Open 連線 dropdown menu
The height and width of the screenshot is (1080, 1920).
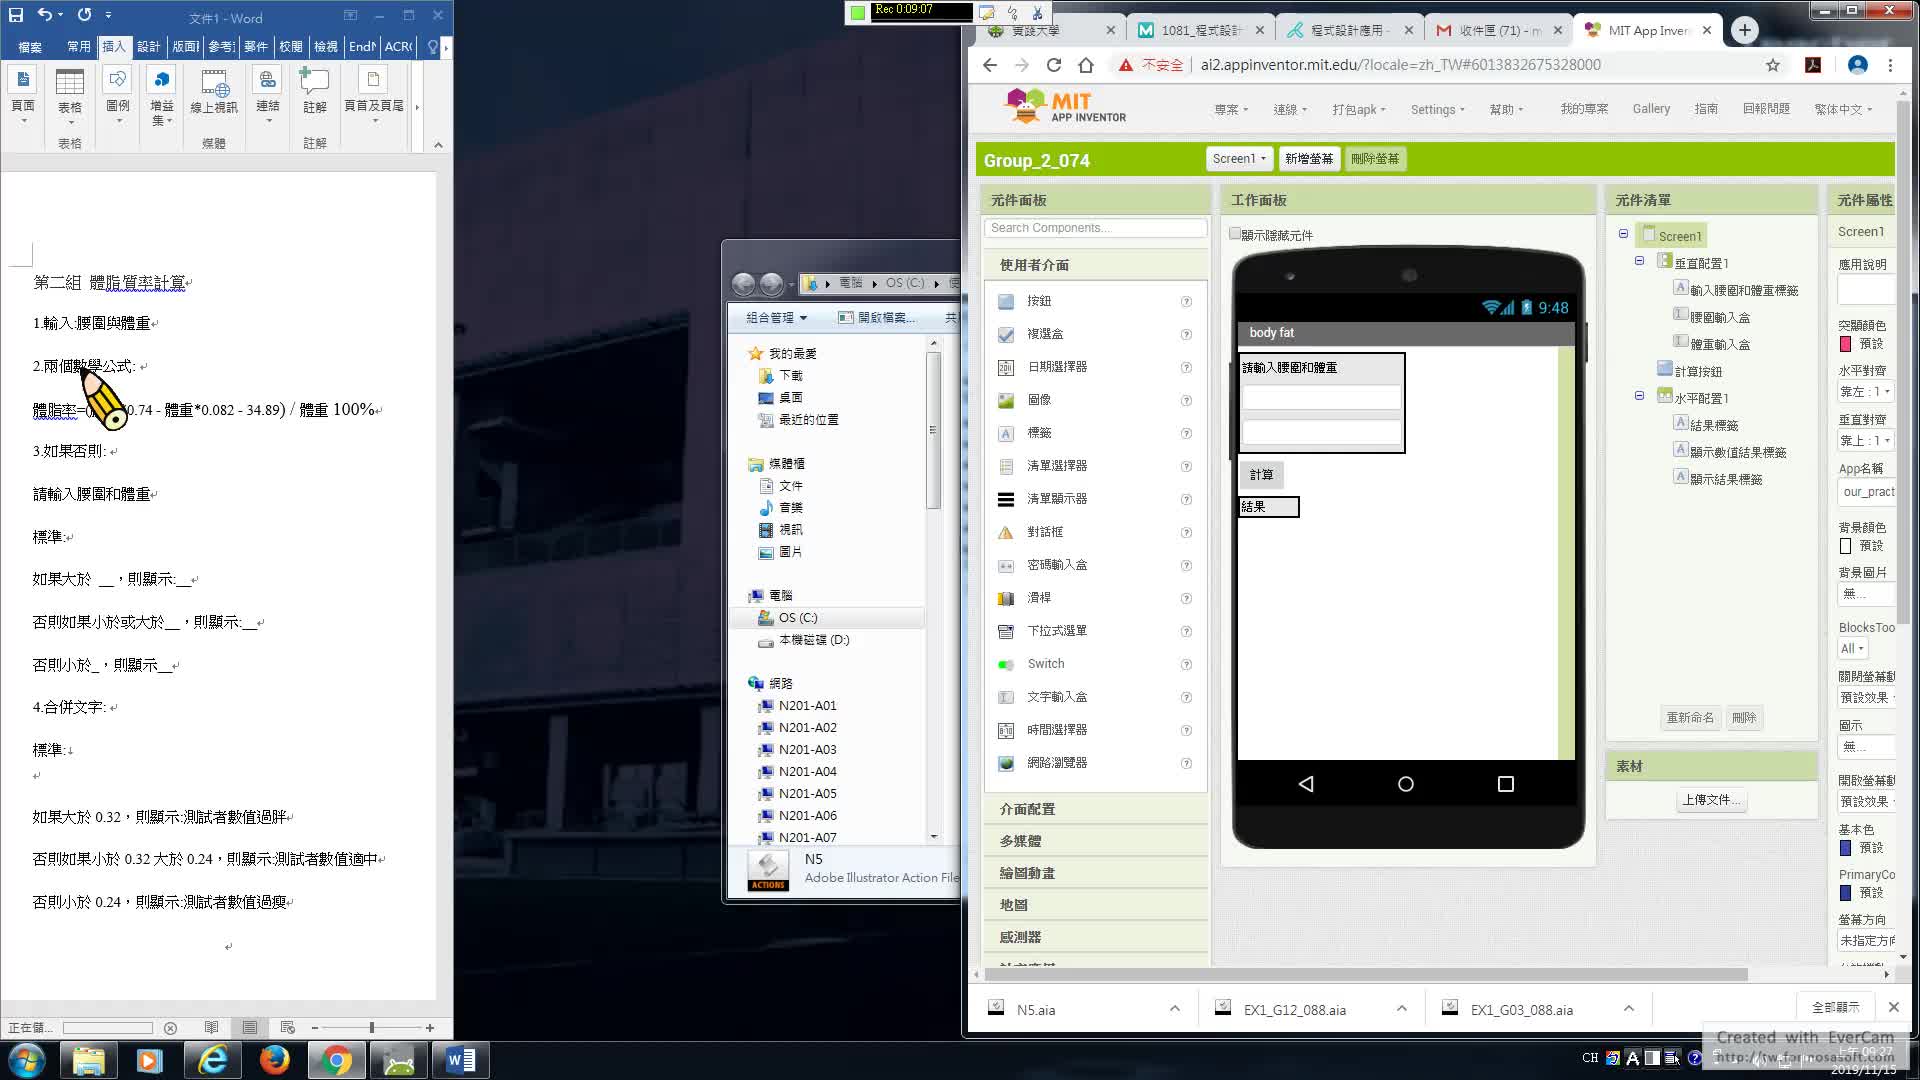pos(1290,110)
